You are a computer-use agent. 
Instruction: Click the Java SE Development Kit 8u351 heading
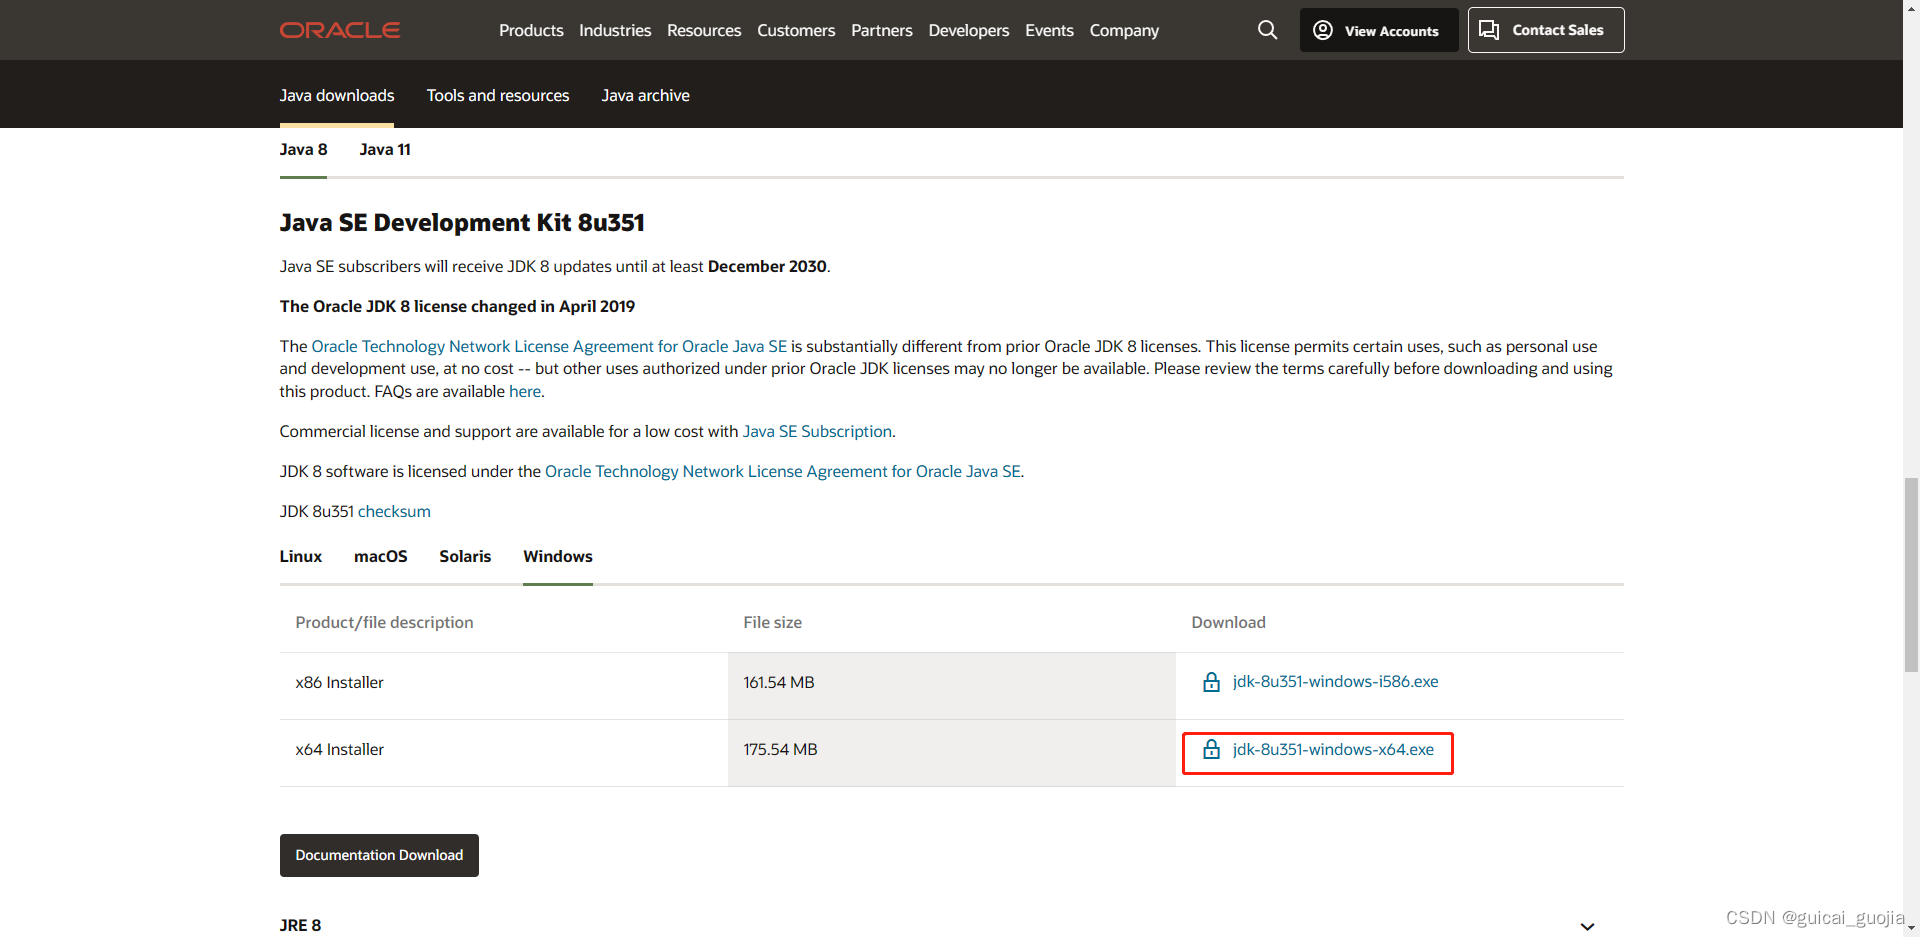pyautogui.click(x=462, y=222)
